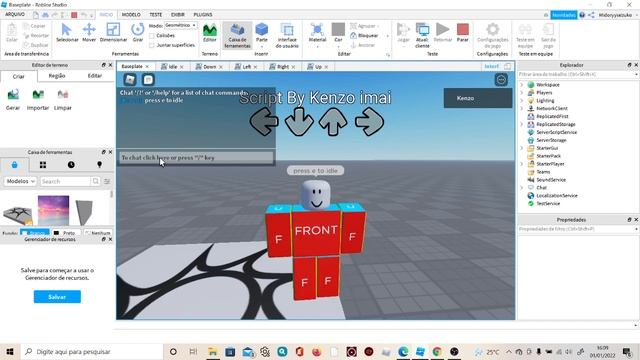Click the Bloquear lock tool

point(364,36)
